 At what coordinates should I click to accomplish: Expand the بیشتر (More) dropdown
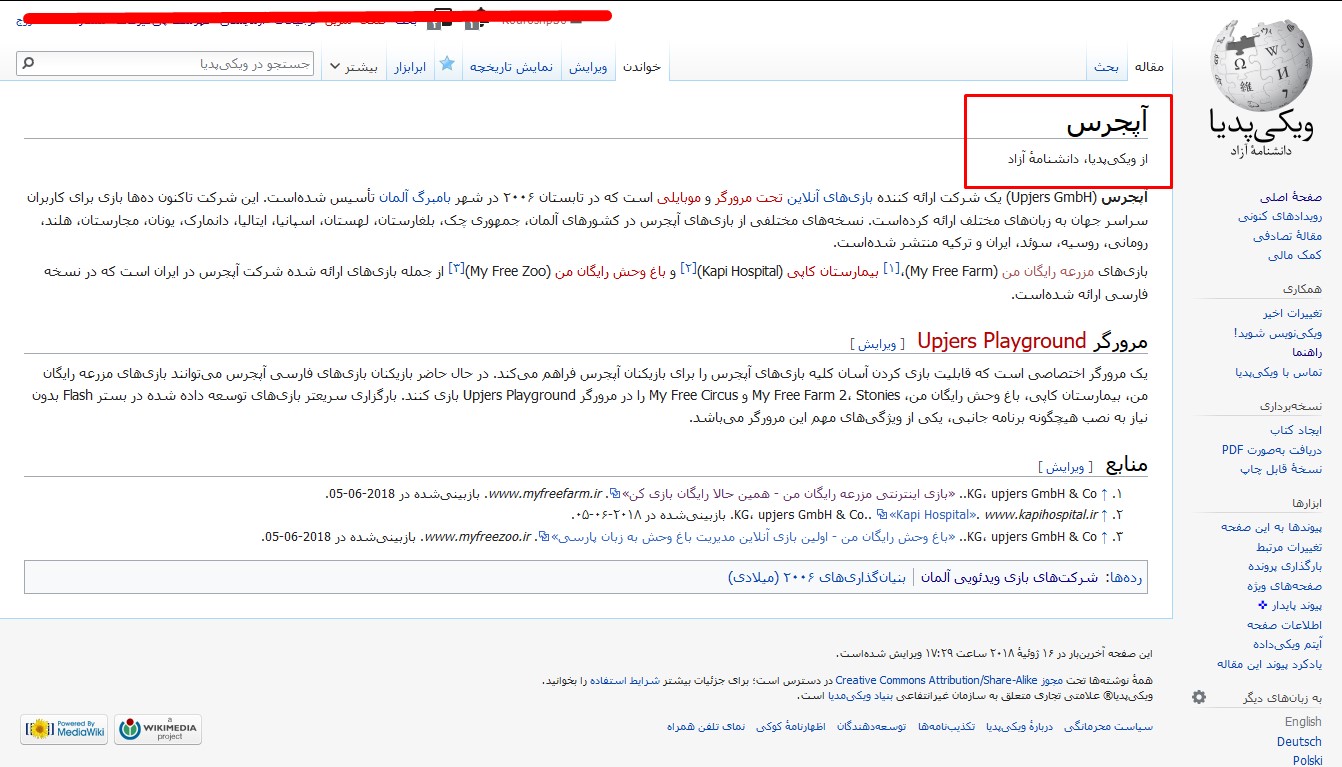point(353,67)
